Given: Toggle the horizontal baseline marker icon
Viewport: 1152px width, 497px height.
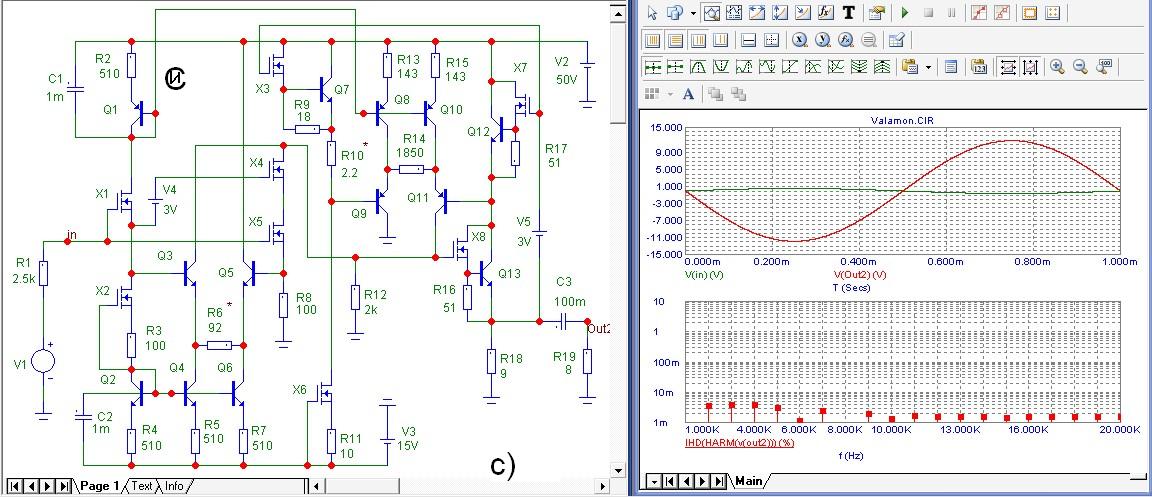Looking at the screenshot, I should click(748, 40).
